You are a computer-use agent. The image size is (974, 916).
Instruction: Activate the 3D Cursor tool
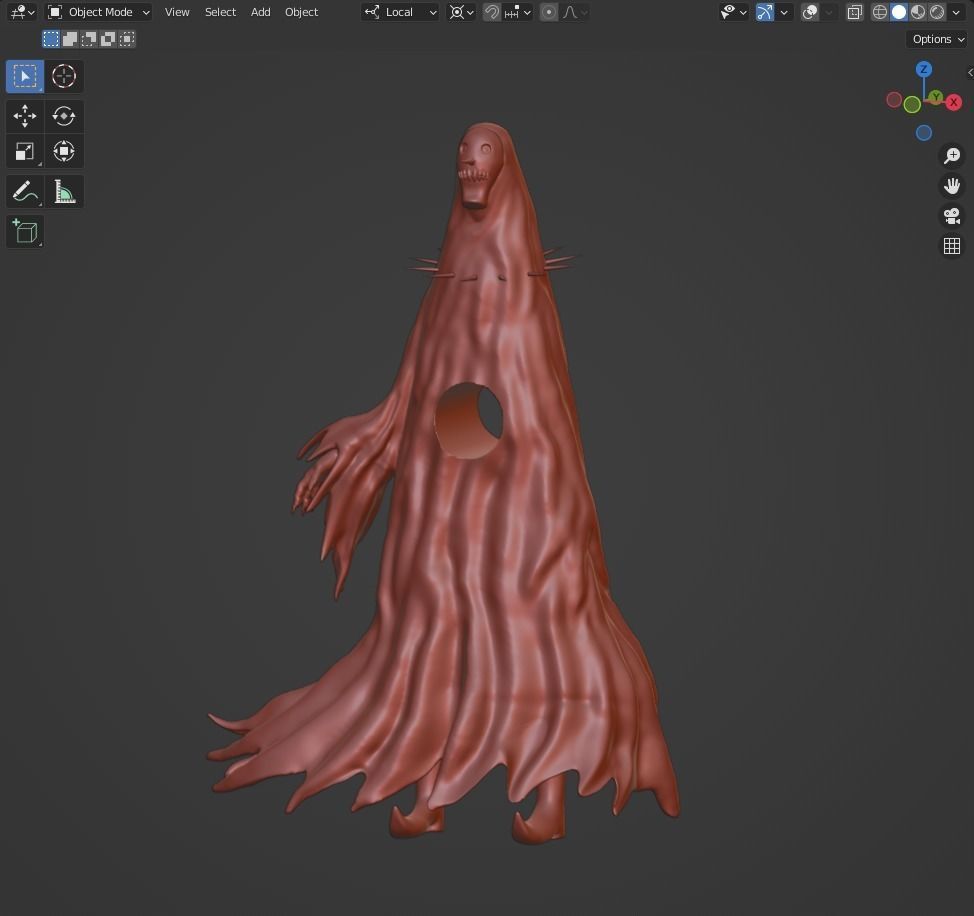[x=64, y=76]
